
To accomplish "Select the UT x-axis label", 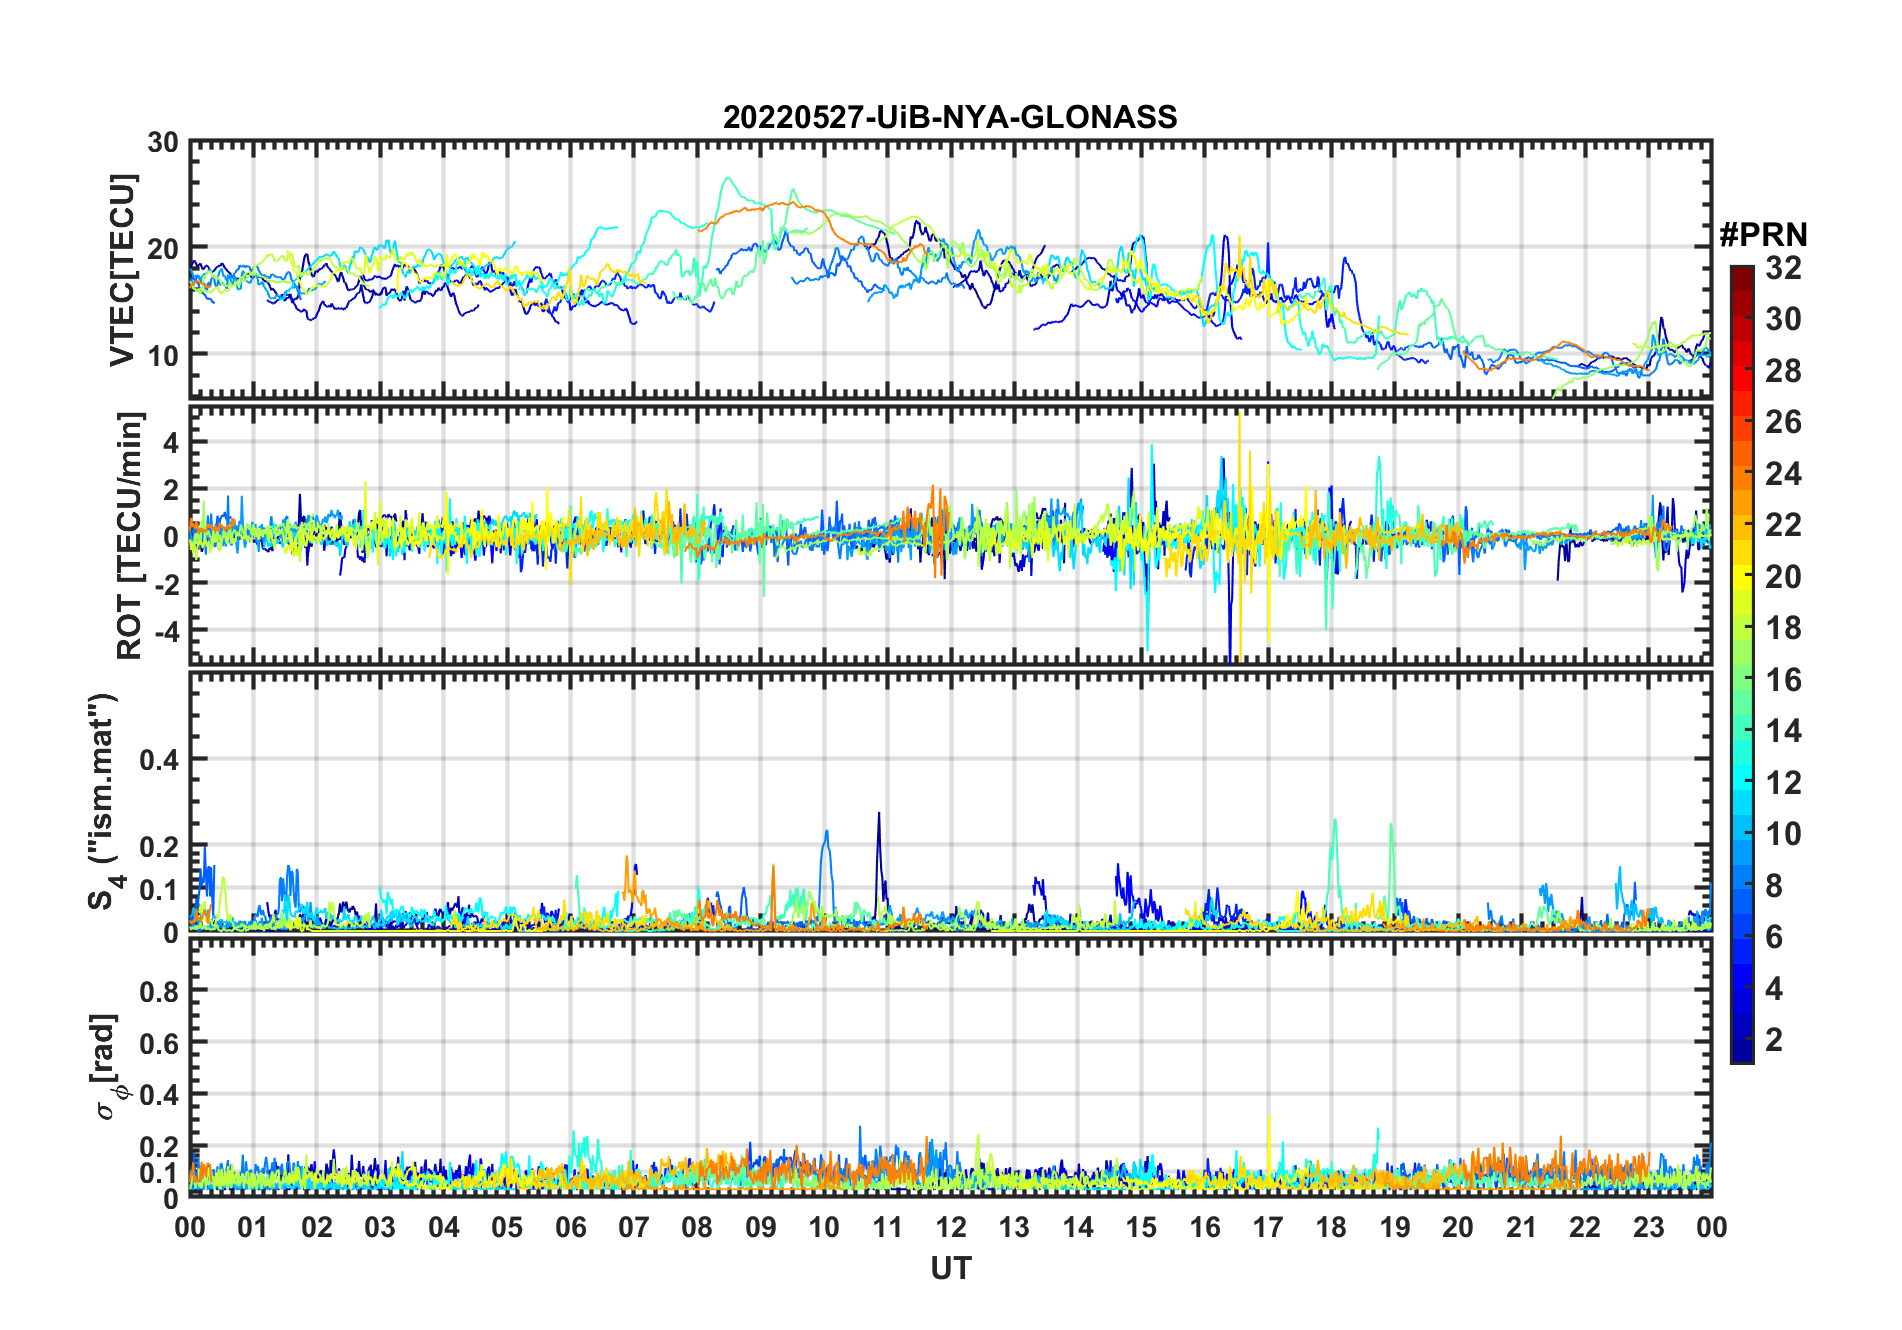I will pos(950,1269).
